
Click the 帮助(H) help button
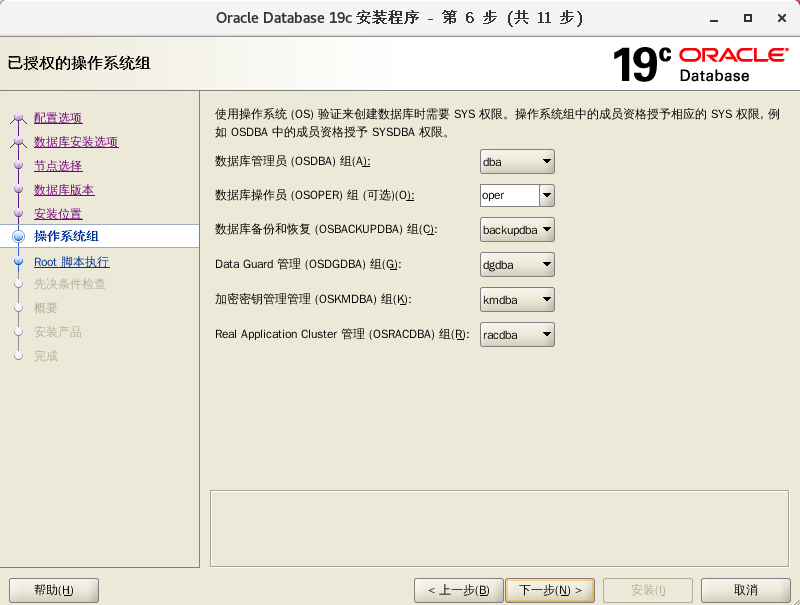[x=54, y=590]
